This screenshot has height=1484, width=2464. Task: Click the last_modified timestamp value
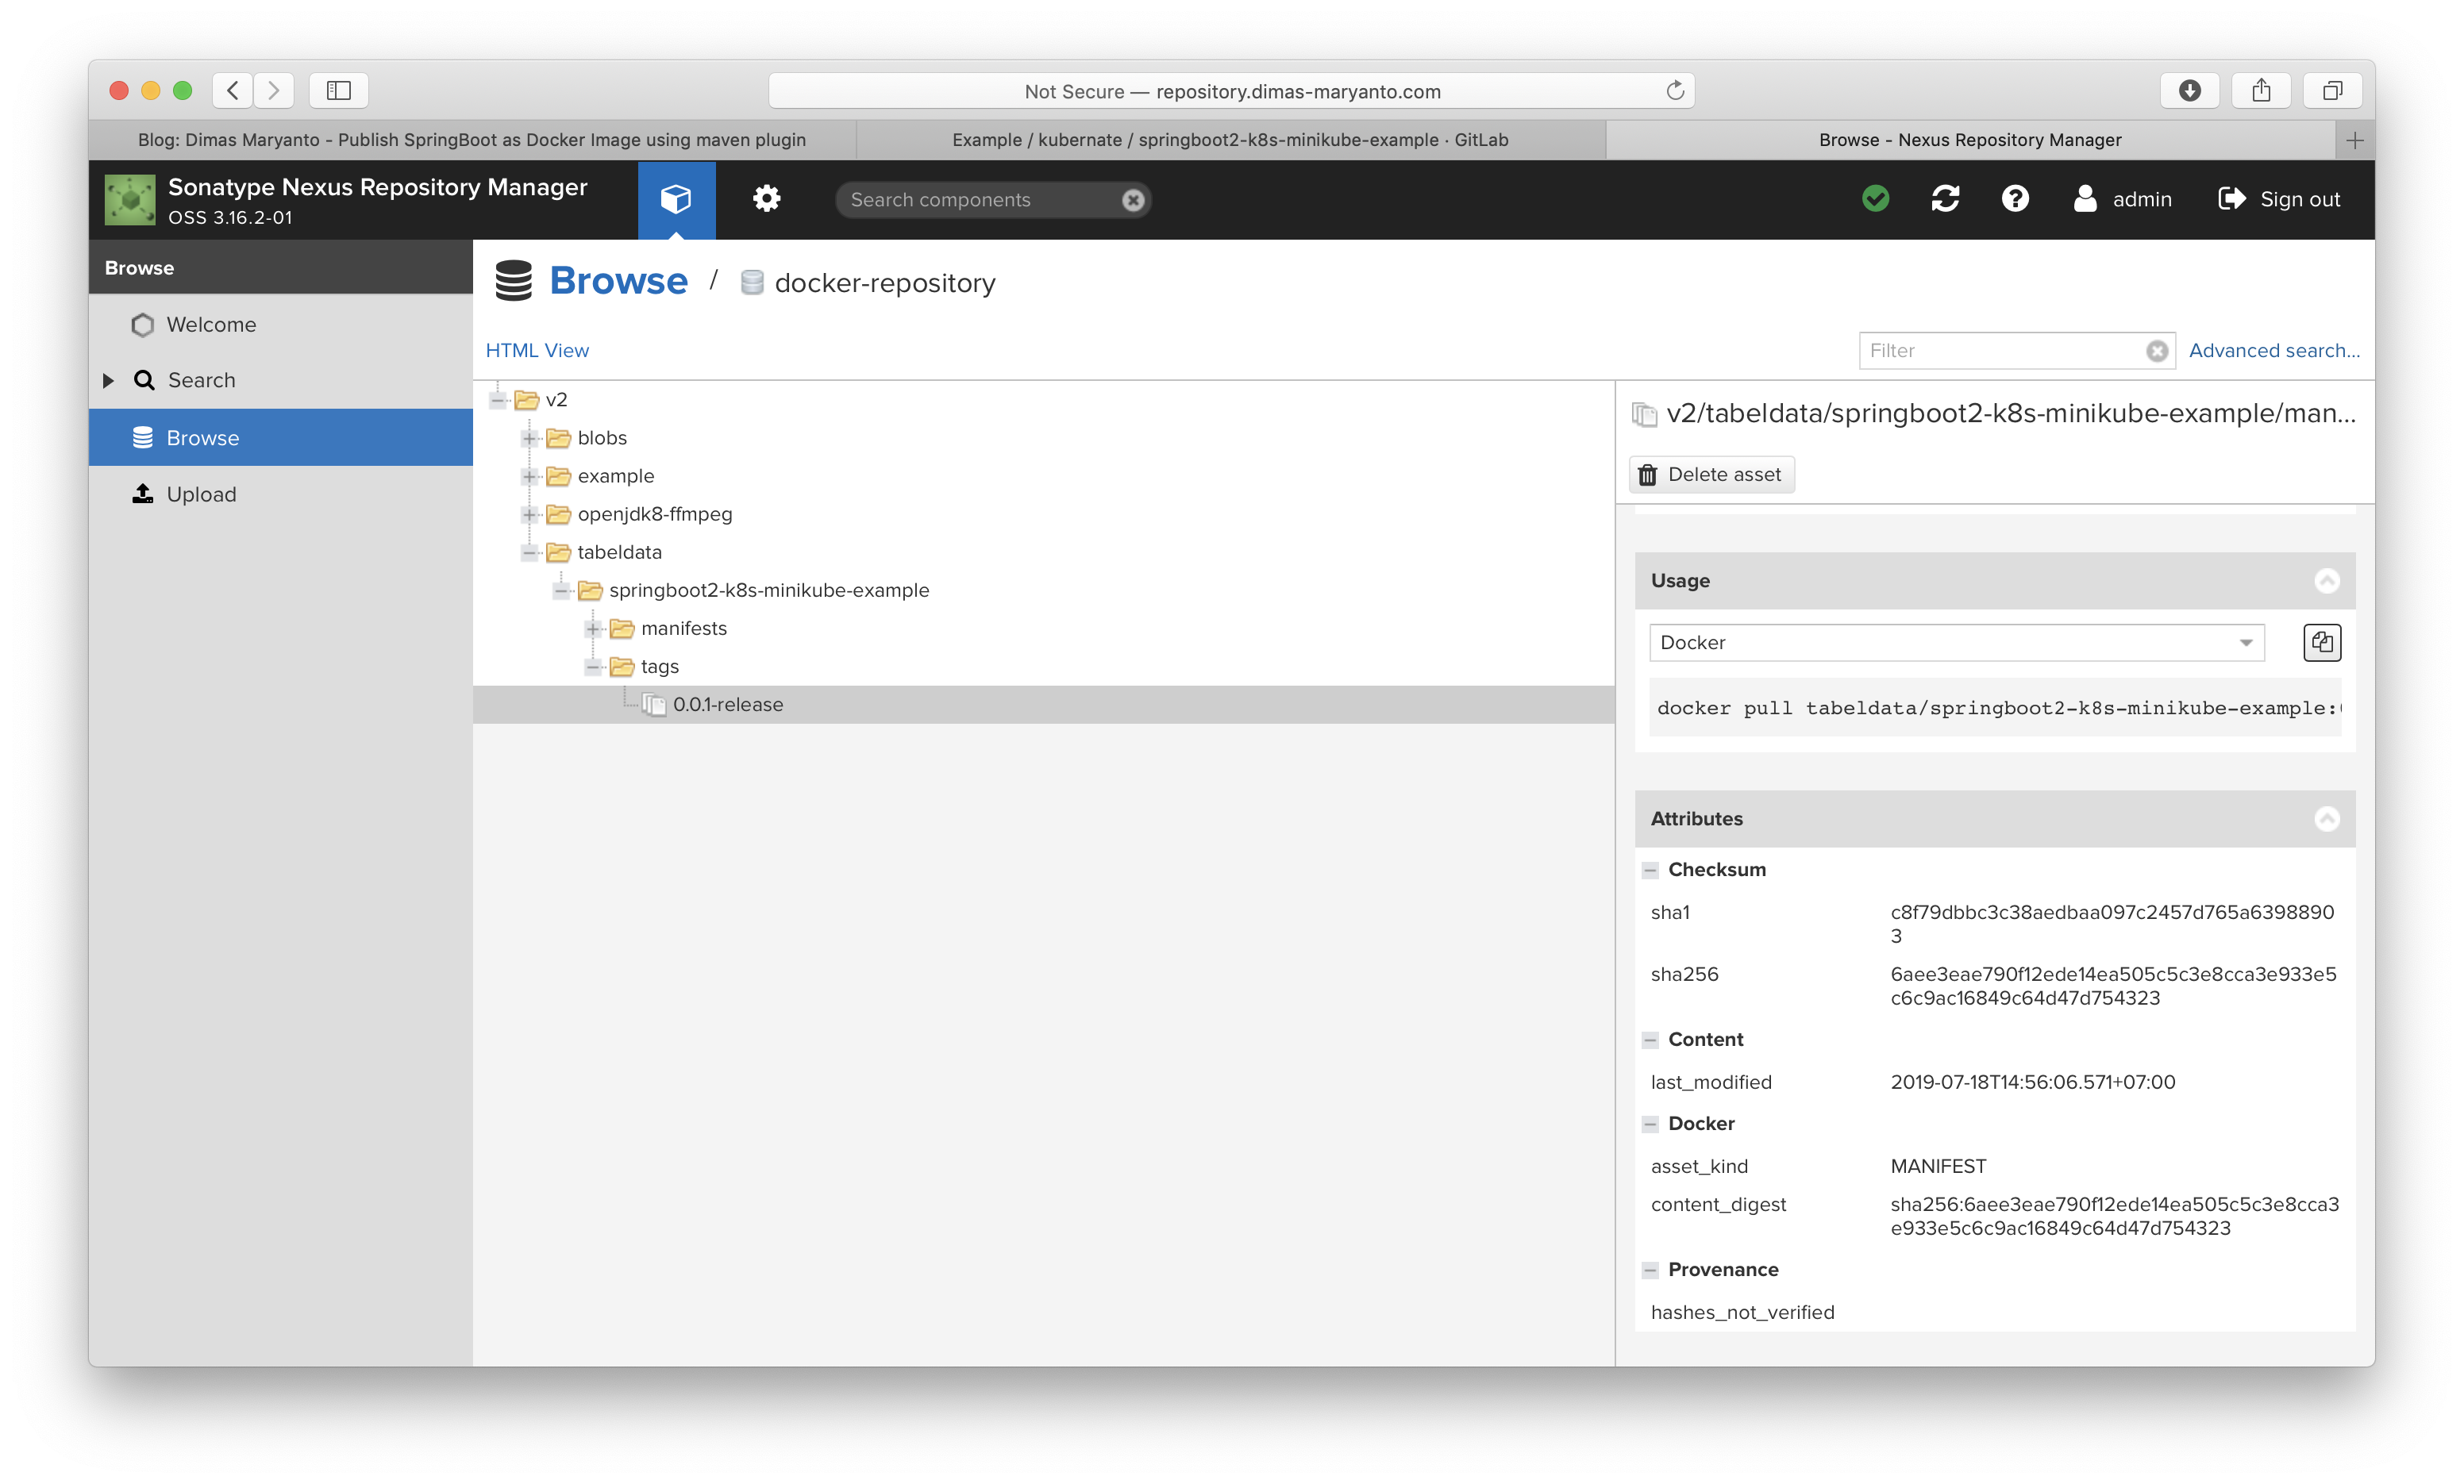coord(2032,1082)
